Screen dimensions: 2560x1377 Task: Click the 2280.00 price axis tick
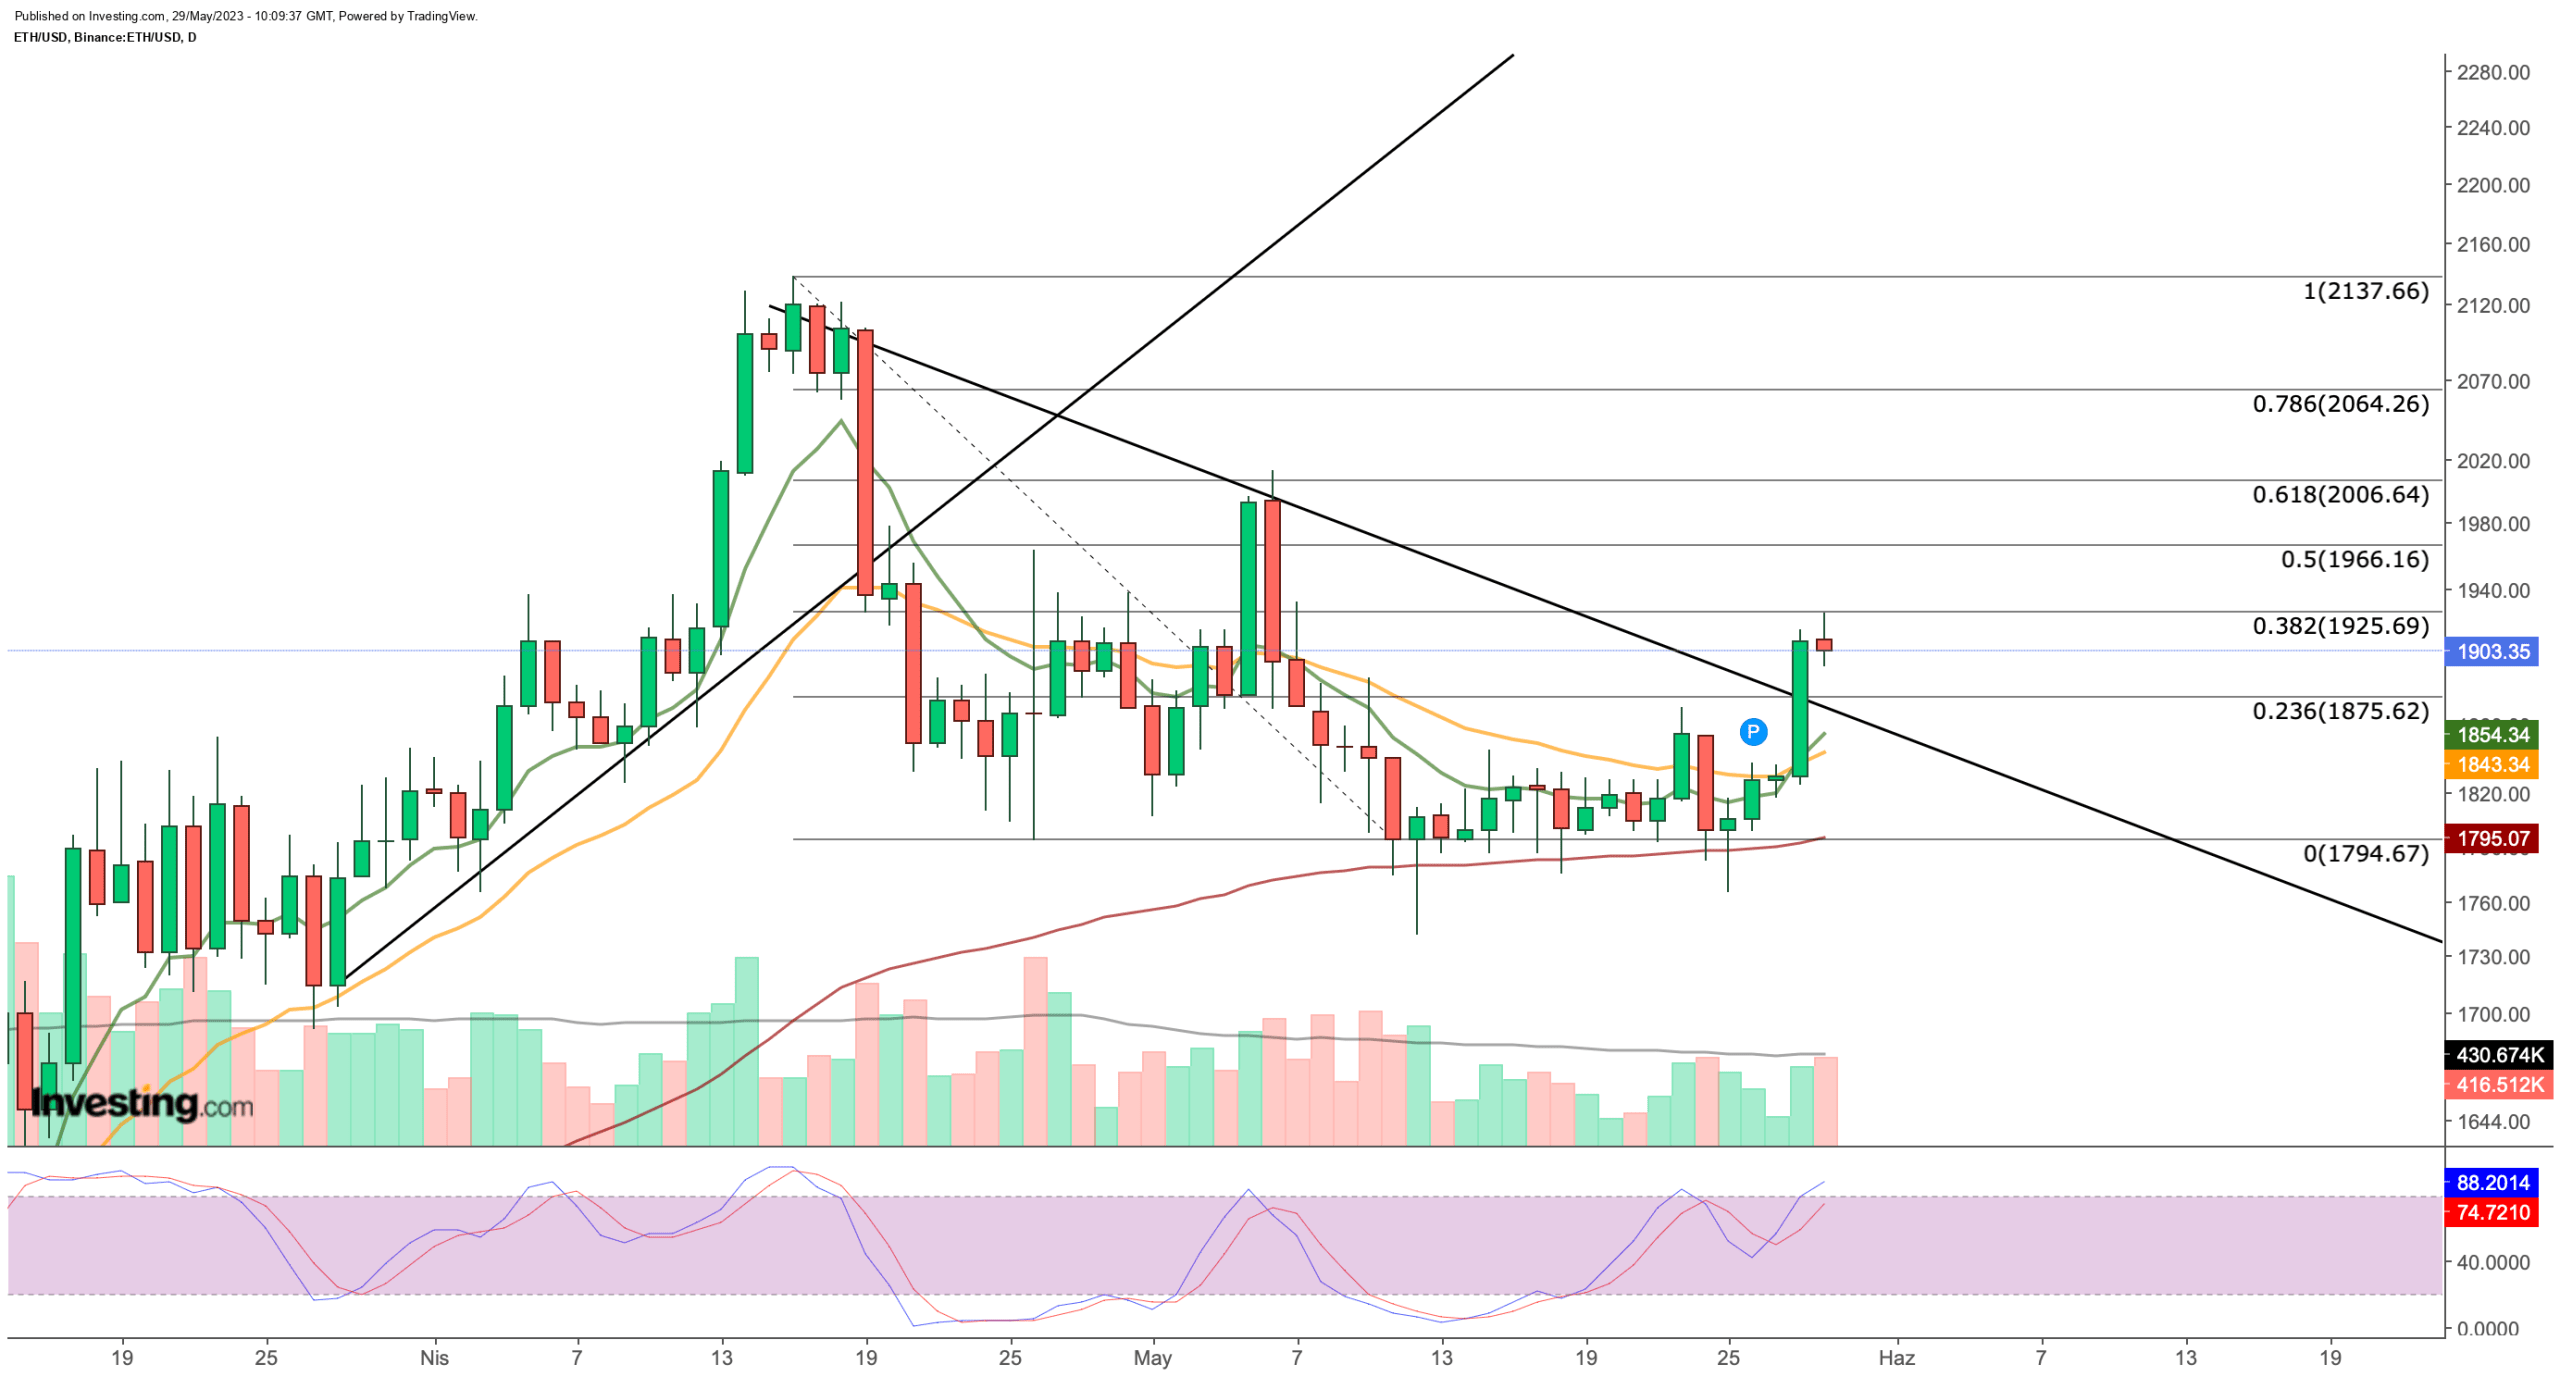(x=2493, y=72)
